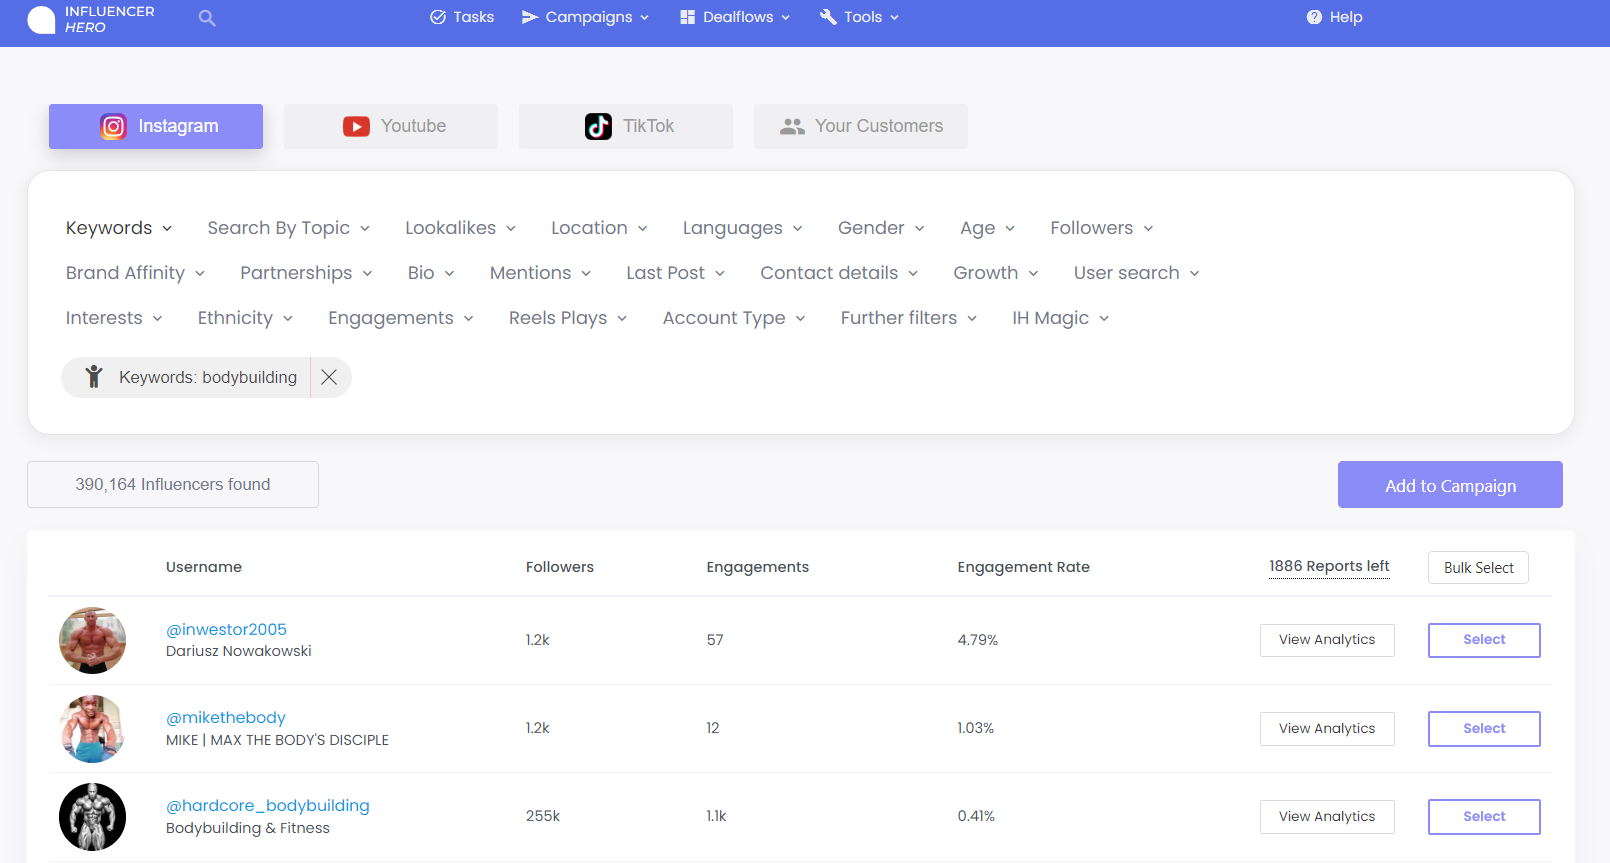
Task: Open the Tools dropdown menu
Action: coord(859,17)
